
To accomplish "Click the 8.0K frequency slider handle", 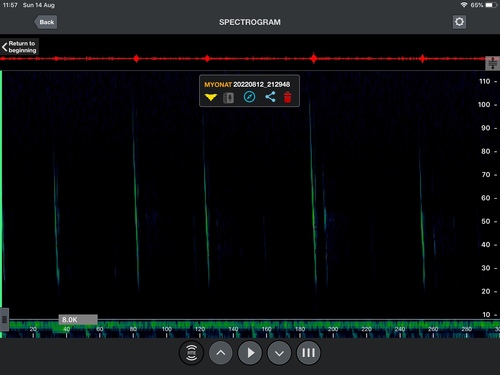I will 78,320.
